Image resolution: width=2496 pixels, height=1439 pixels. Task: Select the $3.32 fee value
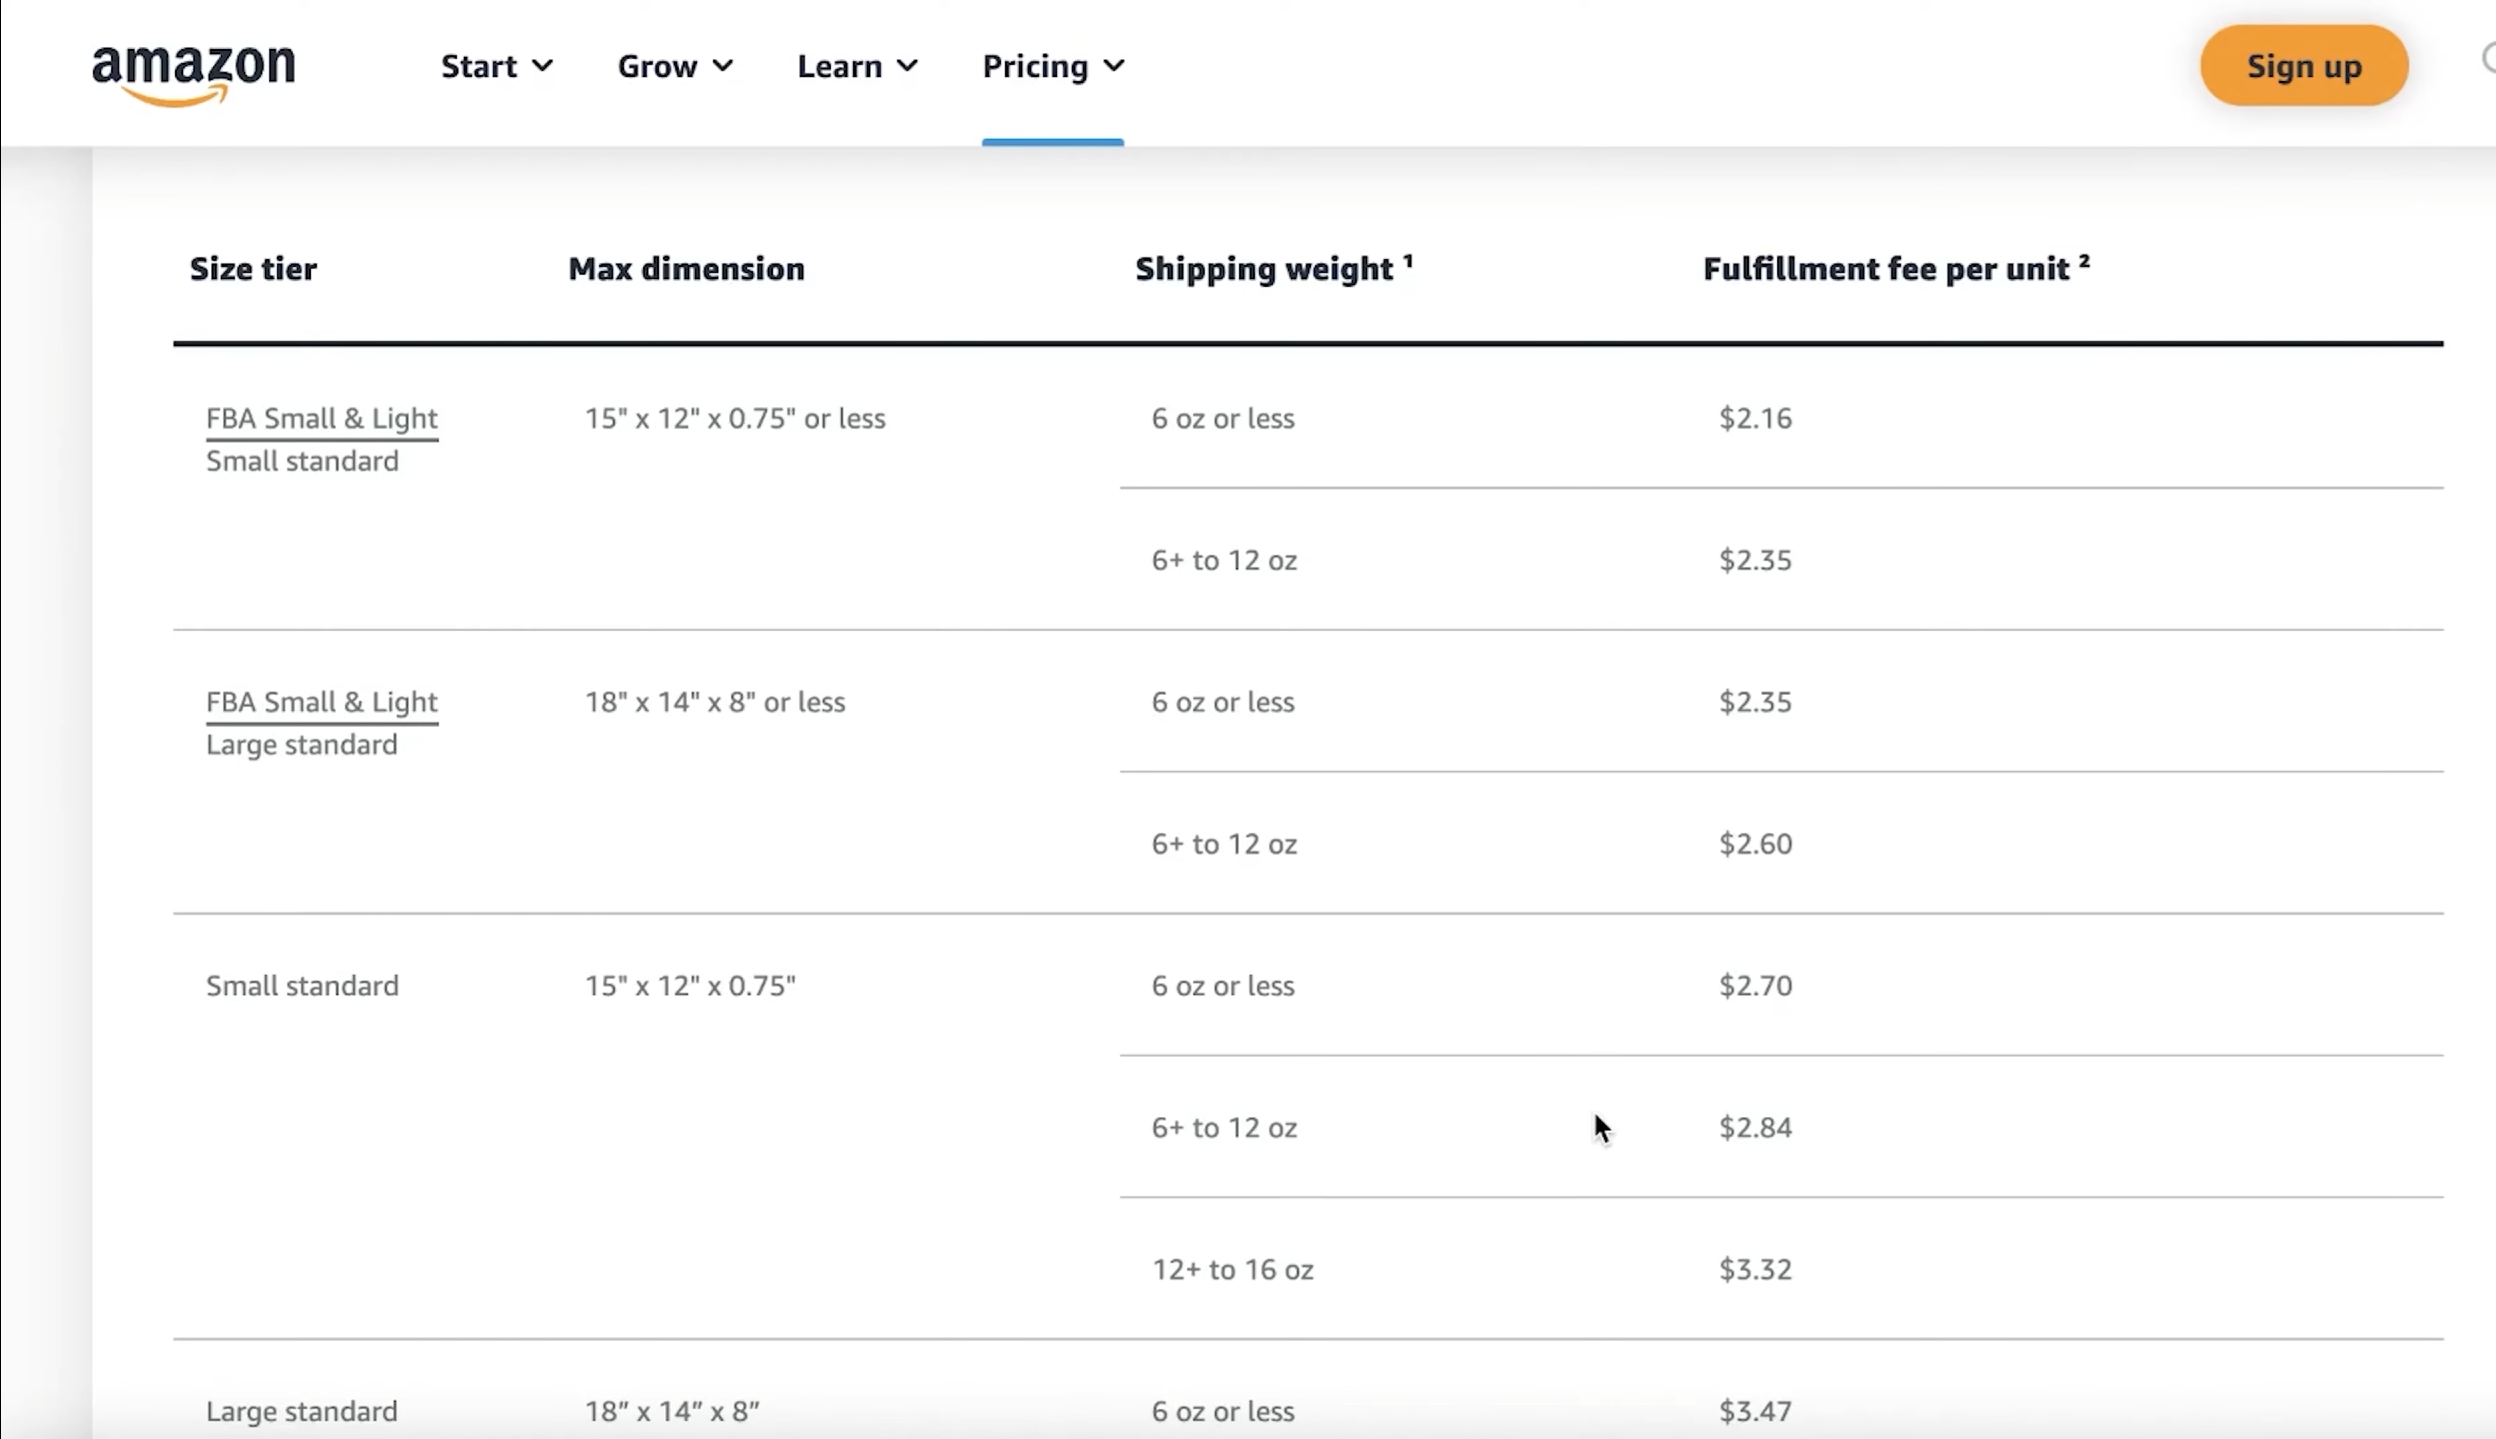[1755, 1270]
